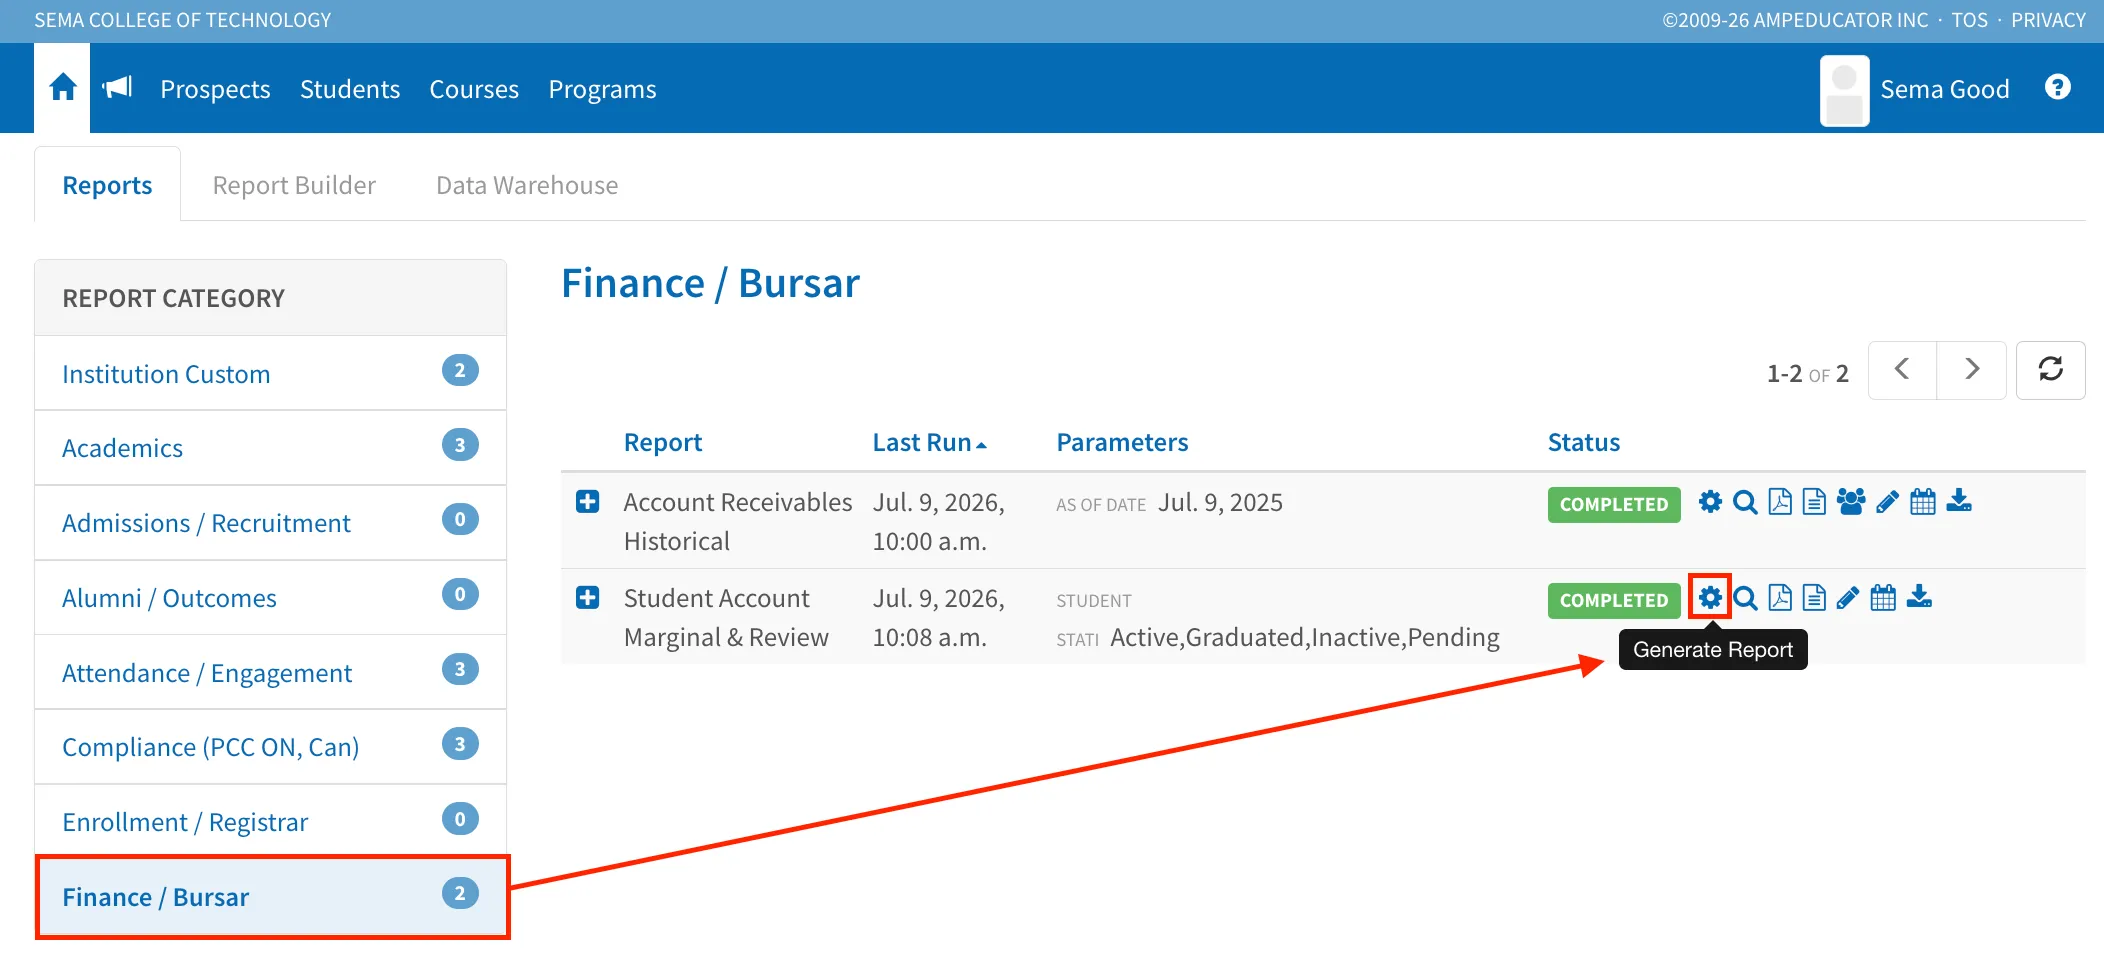Open the help question mark icon
This screenshot has height=964, width=2104.
pyautogui.click(x=2057, y=87)
